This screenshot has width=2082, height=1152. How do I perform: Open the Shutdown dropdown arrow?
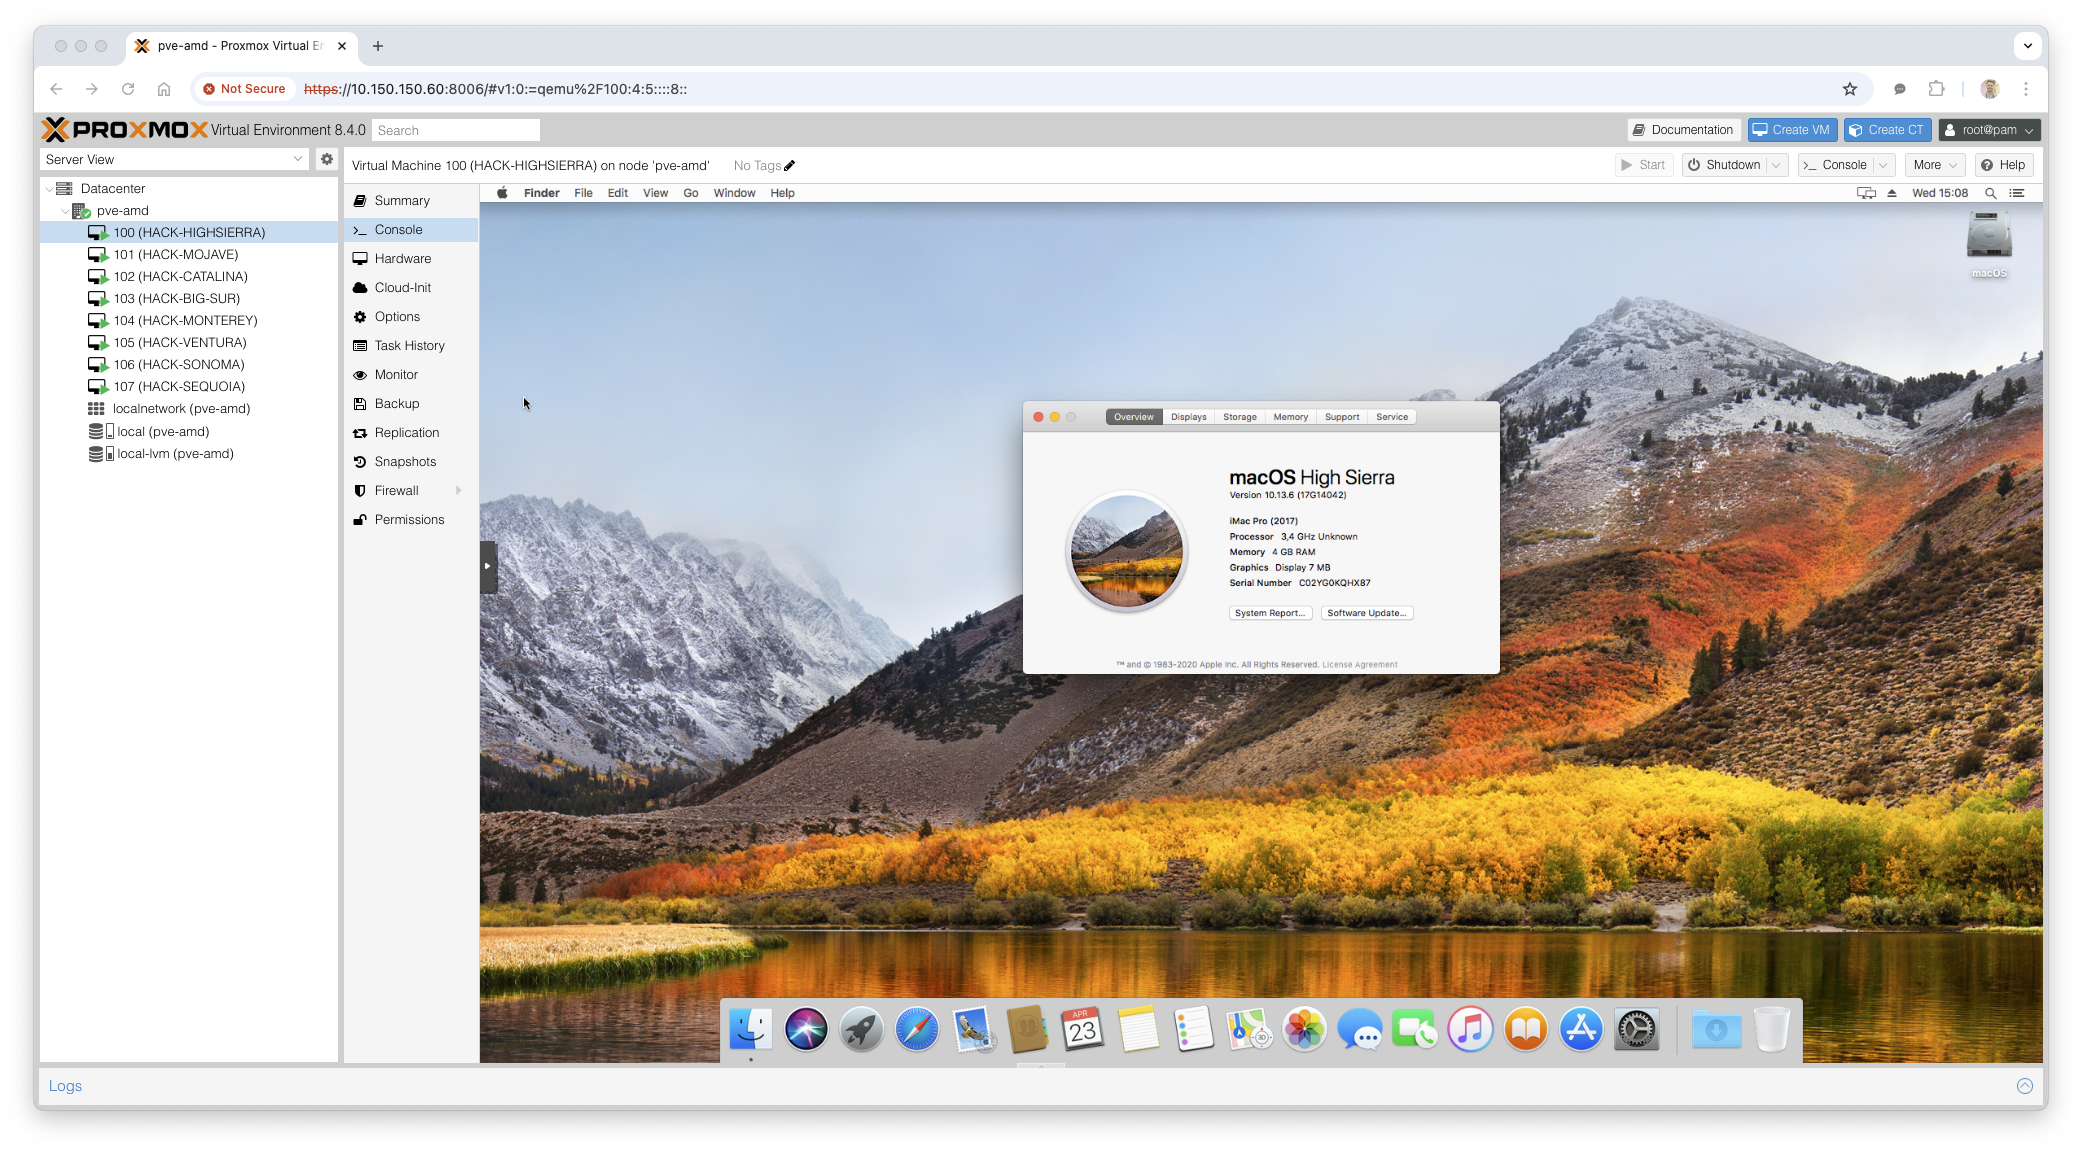point(1776,165)
